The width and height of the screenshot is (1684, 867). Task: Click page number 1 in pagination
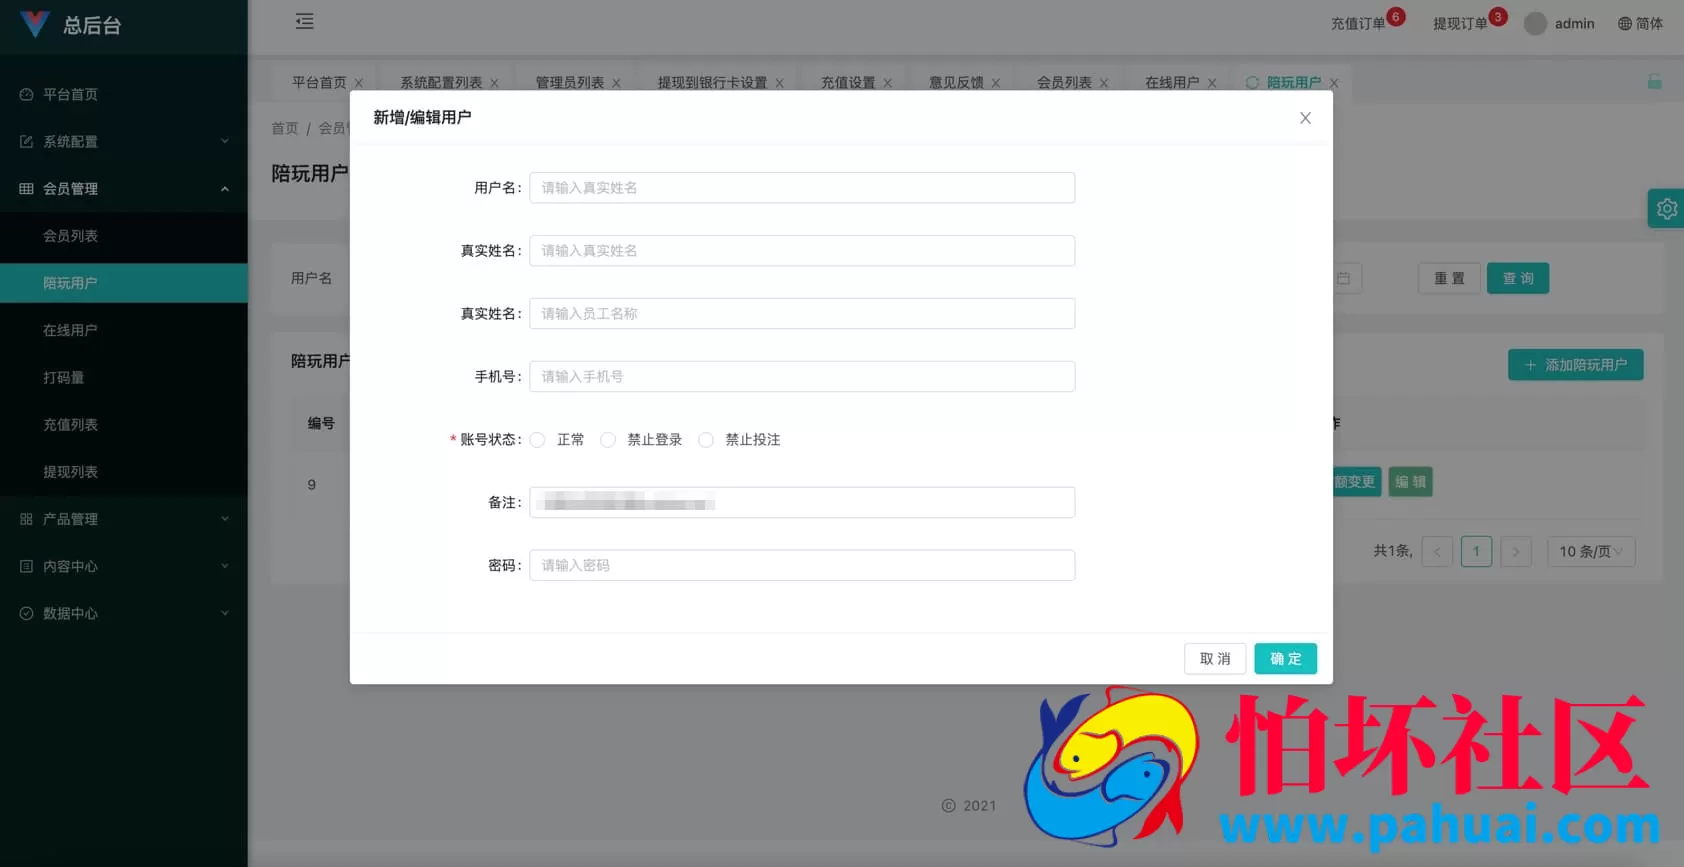1476,551
